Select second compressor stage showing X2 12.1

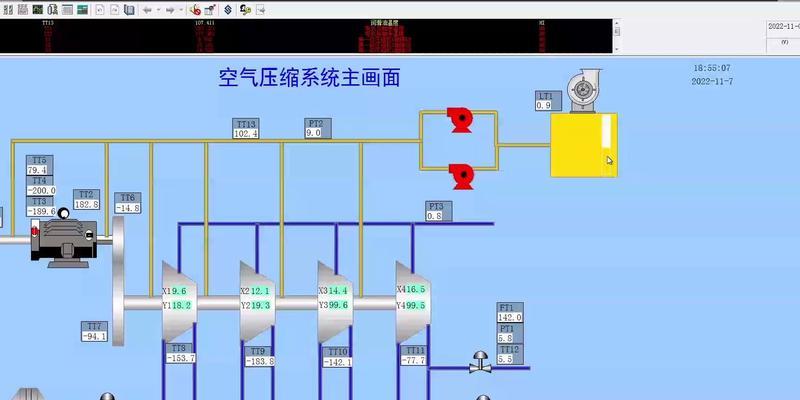[257, 301]
